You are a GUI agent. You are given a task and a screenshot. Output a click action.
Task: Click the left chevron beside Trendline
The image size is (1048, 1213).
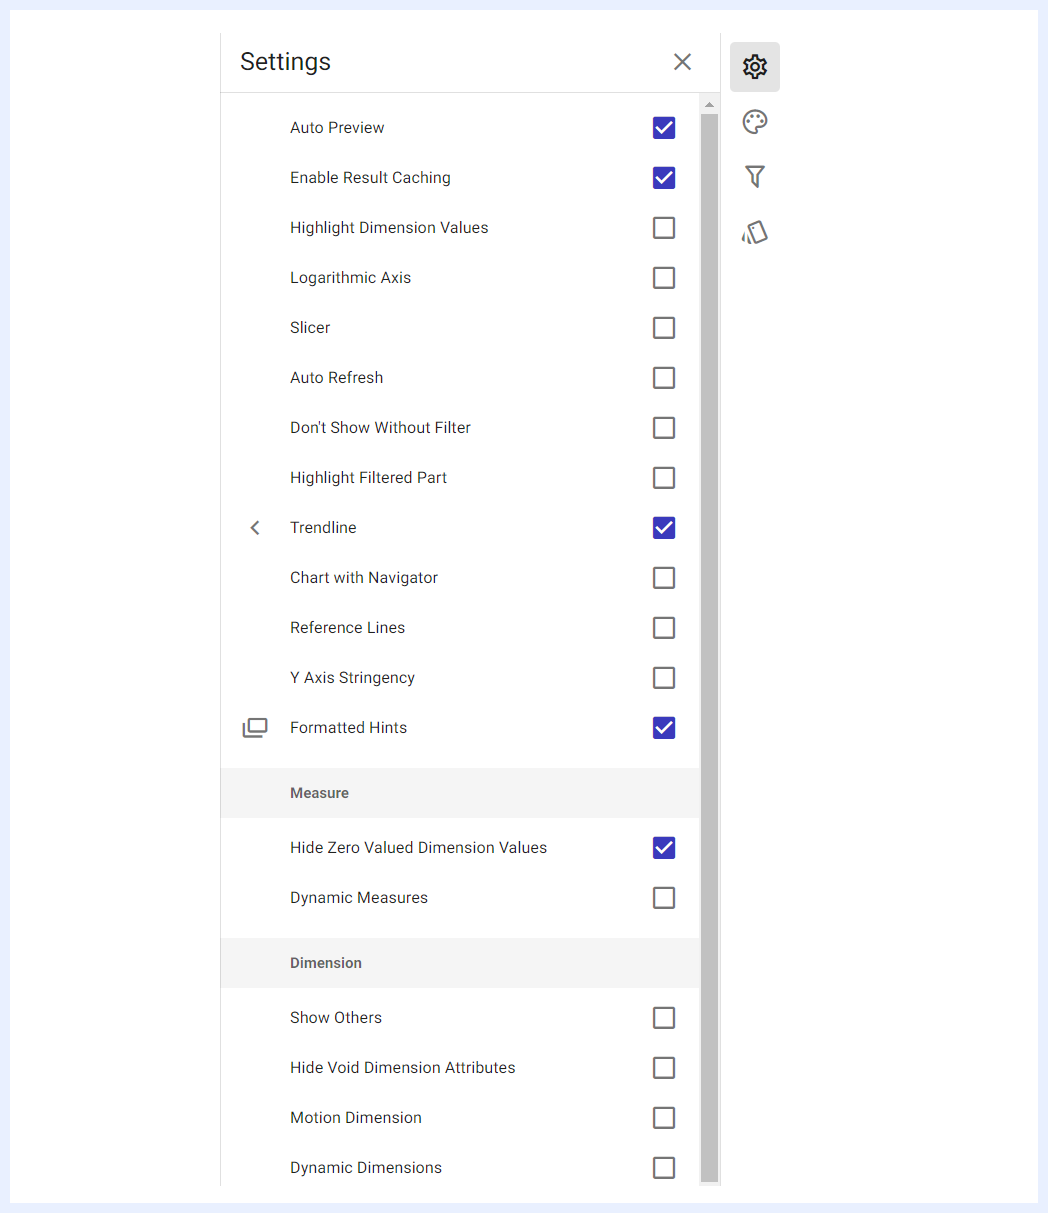point(255,528)
